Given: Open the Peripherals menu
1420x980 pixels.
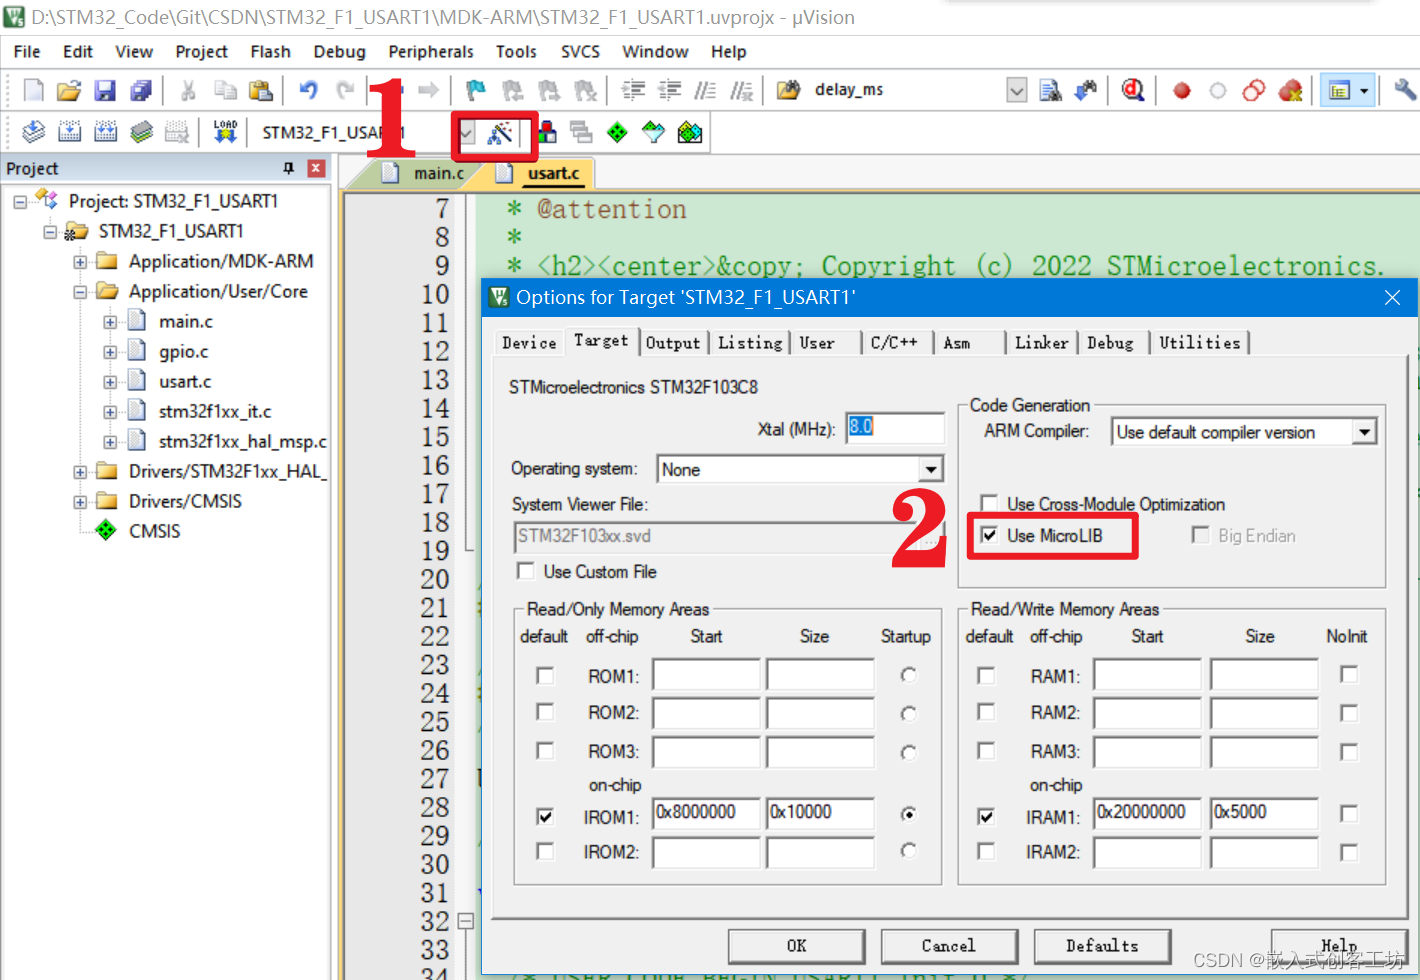Looking at the screenshot, I should (x=431, y=52).
